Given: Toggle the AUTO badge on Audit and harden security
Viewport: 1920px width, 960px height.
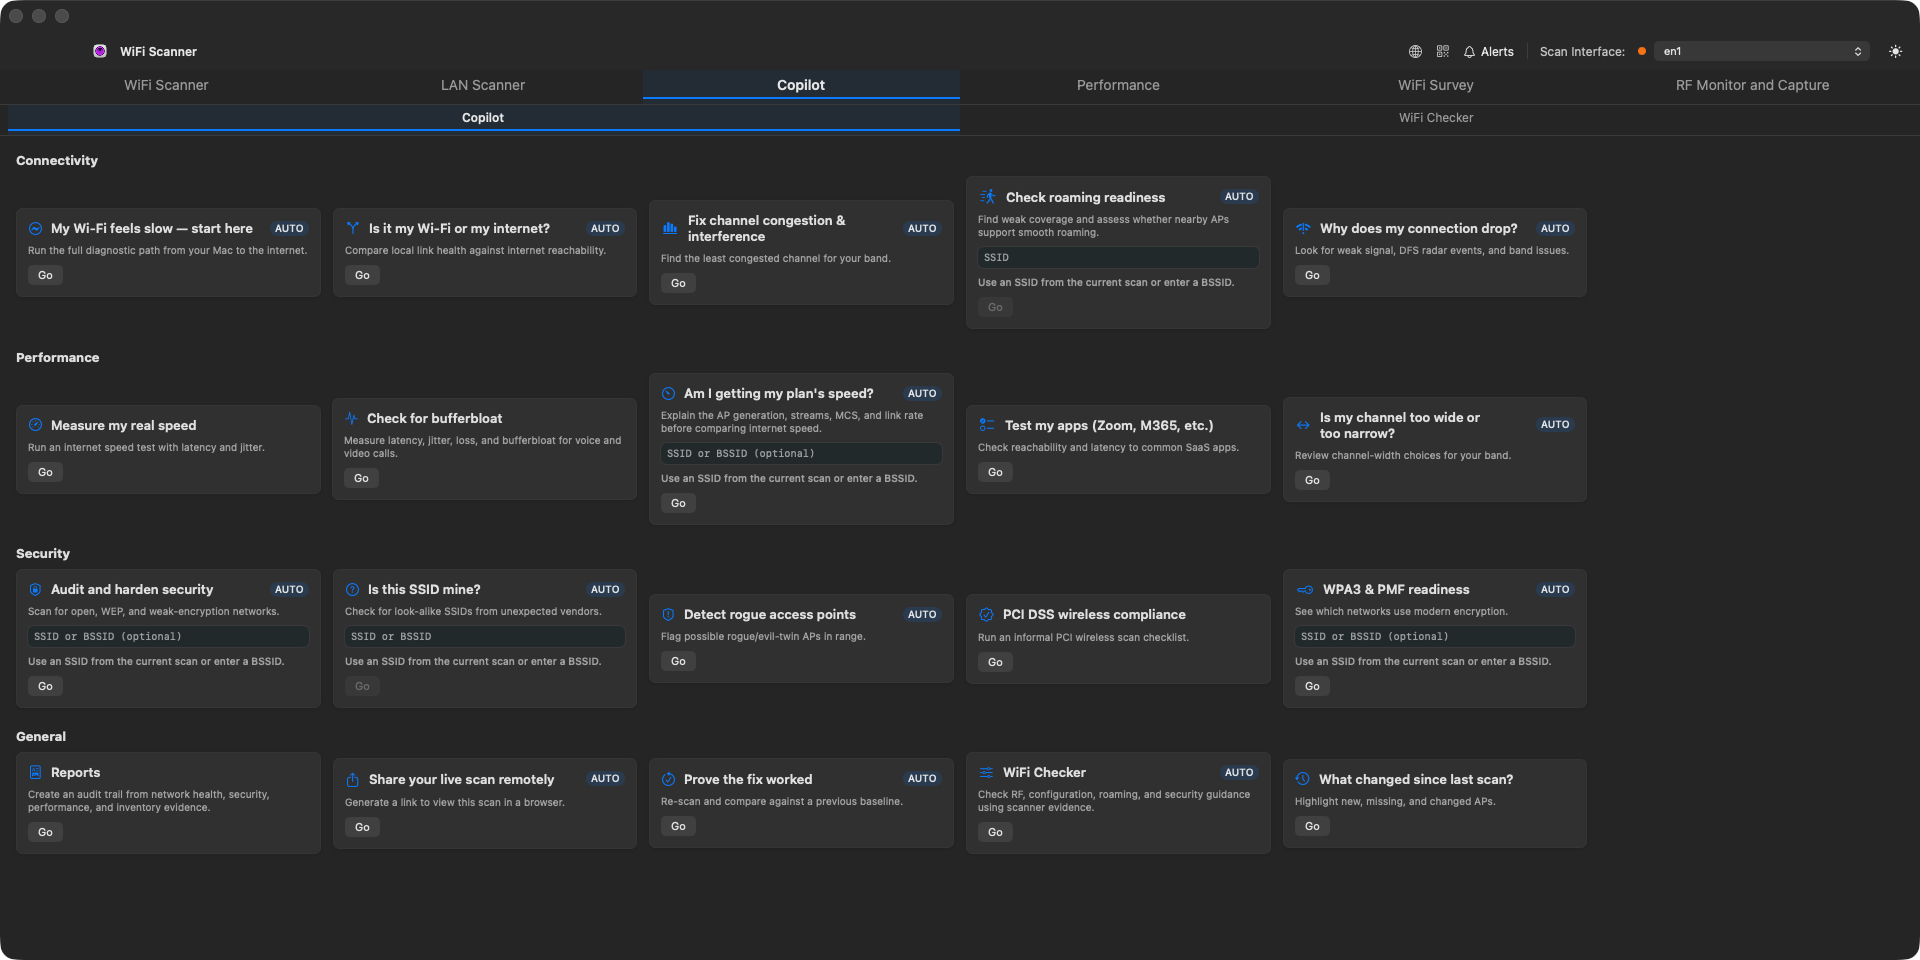Looking at the screenshot, I should pos(289,589).
